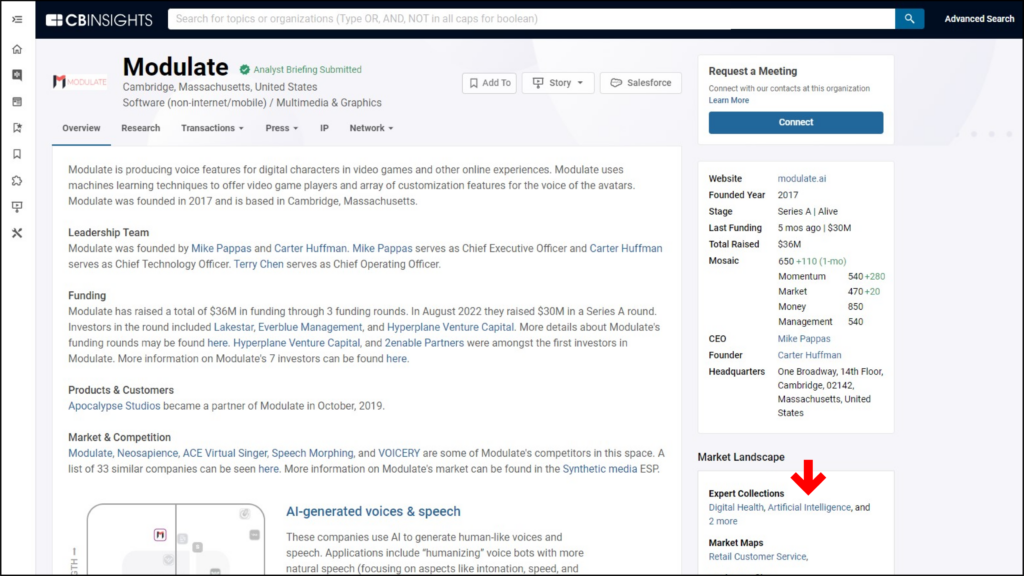
Task: Expand the left sidebar menu
Action: [17, 19]
